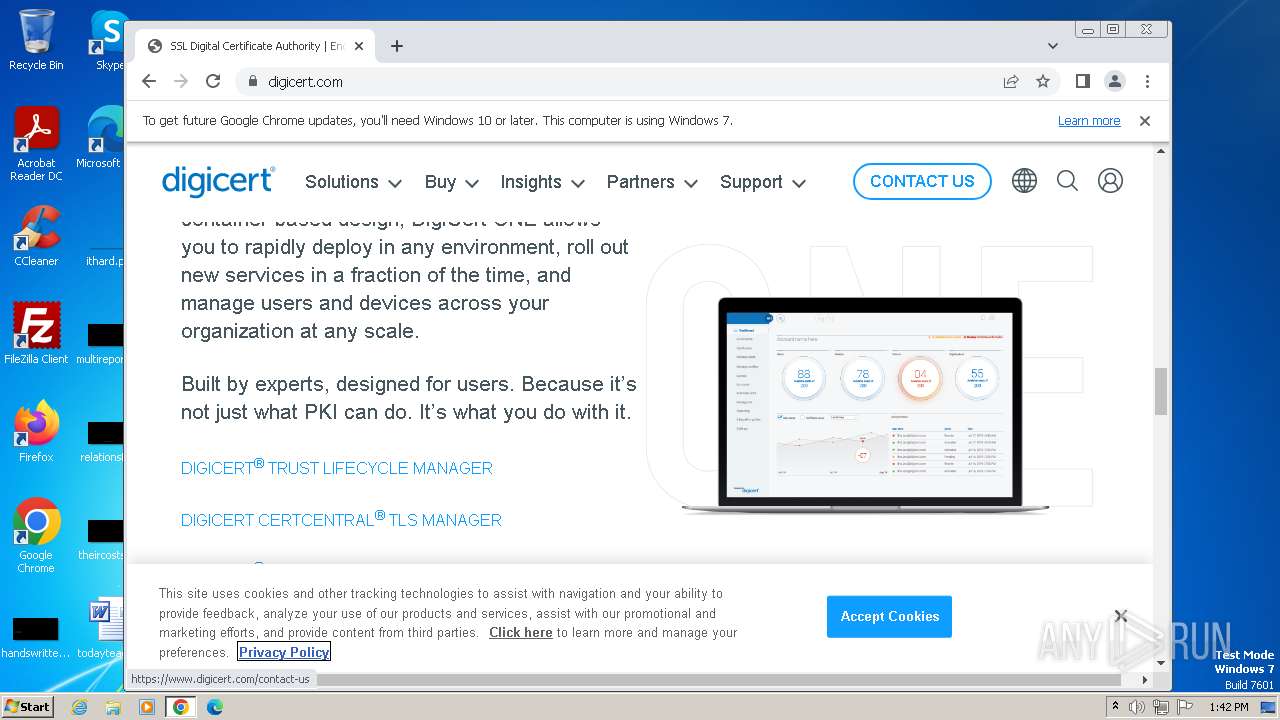Viewport: 1280px width, 720px height.
Task: Open Windows Explorer folder in taskbar
Action: click(x=113, y=707)
